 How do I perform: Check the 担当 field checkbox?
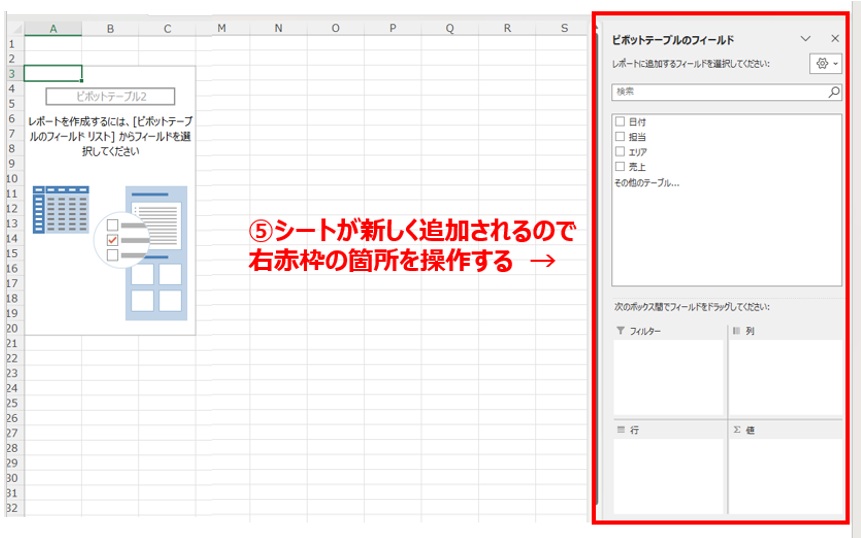tap(620, 136)
